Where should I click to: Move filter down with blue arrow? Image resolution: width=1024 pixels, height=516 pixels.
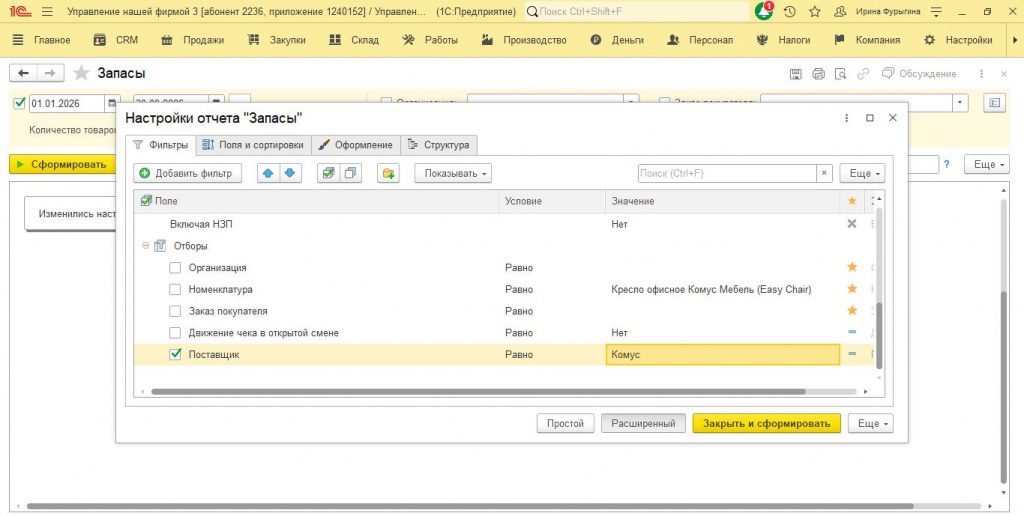coord(289,173)
